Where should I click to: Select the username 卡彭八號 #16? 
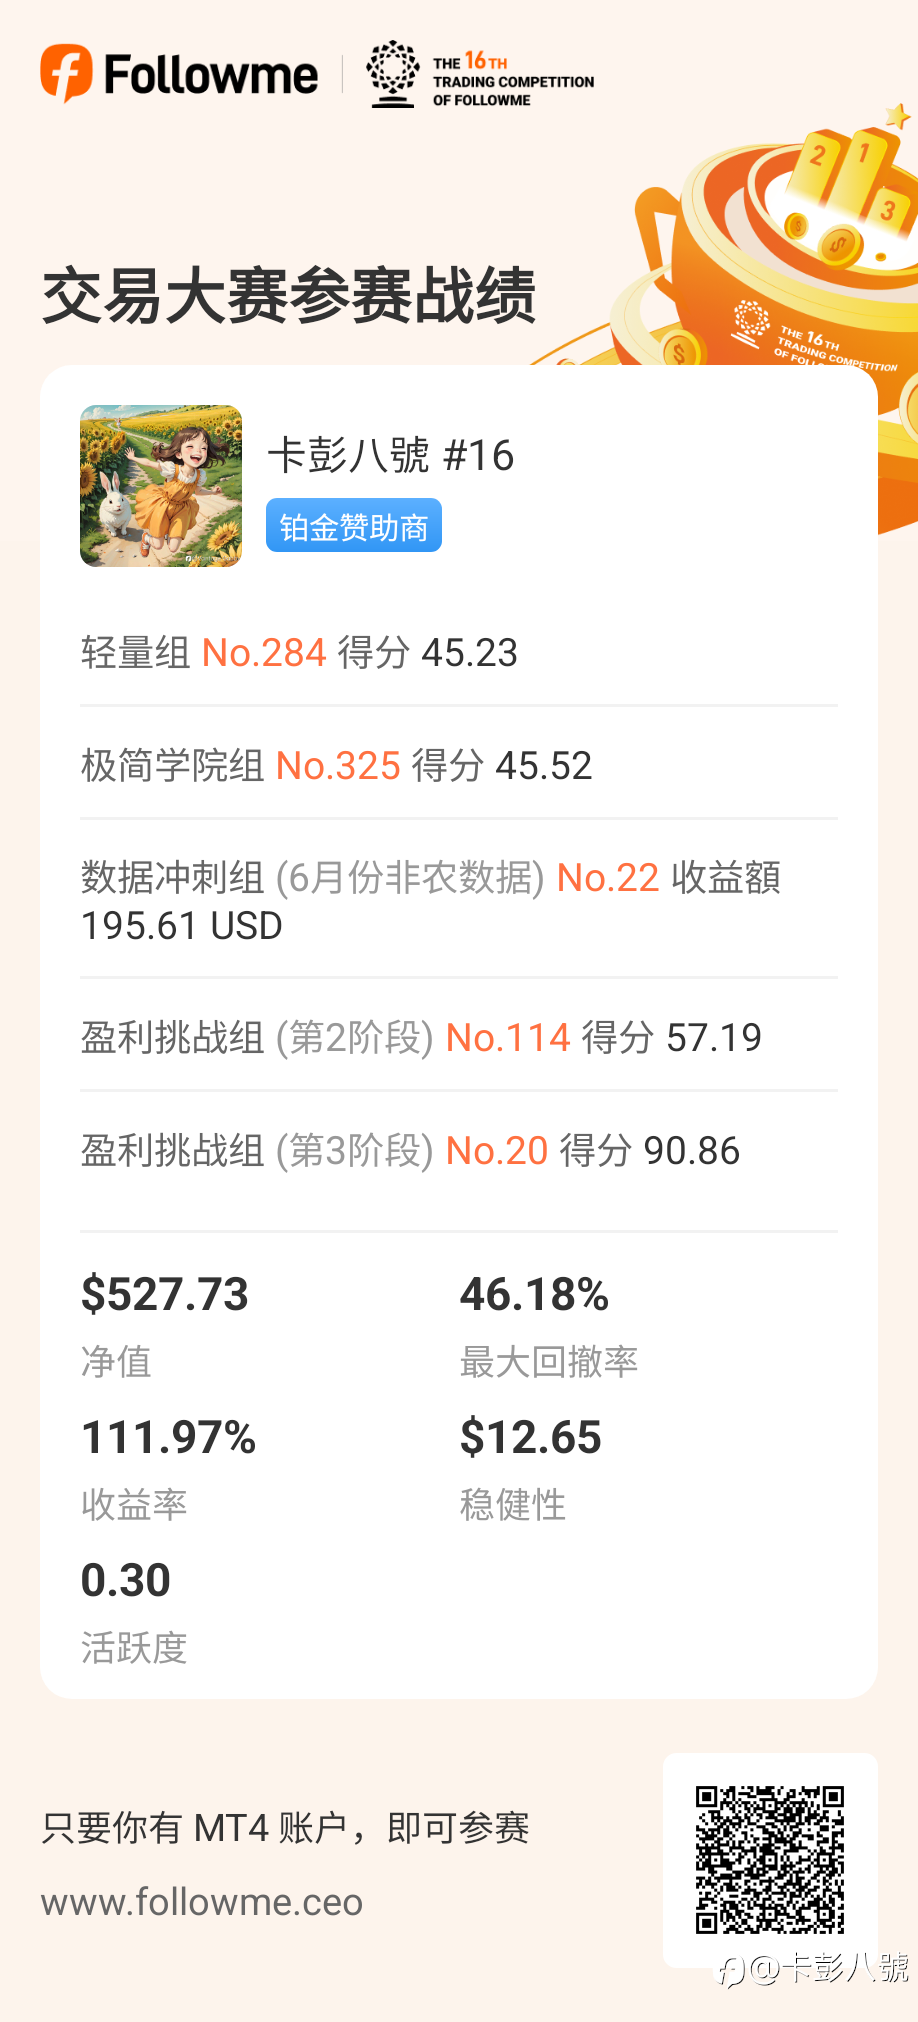[x=391, y=456]
